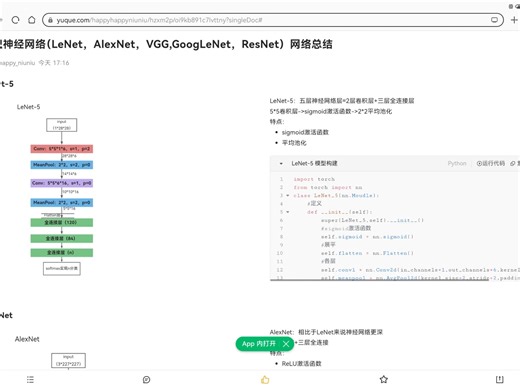
Task: Open comments with the chat bubble icon
Action: coord(146,379)
